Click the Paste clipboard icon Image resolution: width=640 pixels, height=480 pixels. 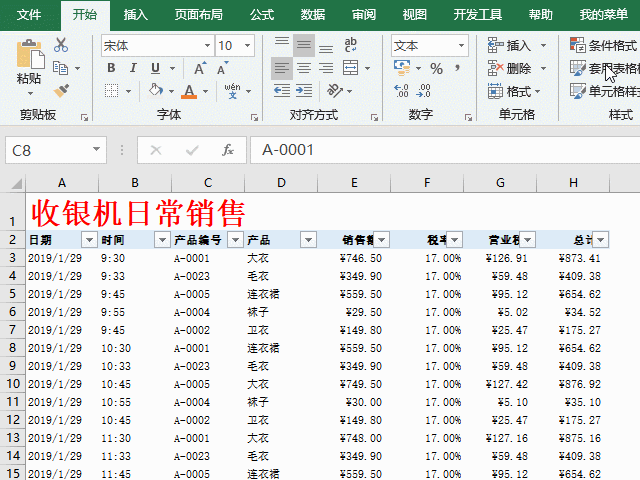[x=31, y=53]
